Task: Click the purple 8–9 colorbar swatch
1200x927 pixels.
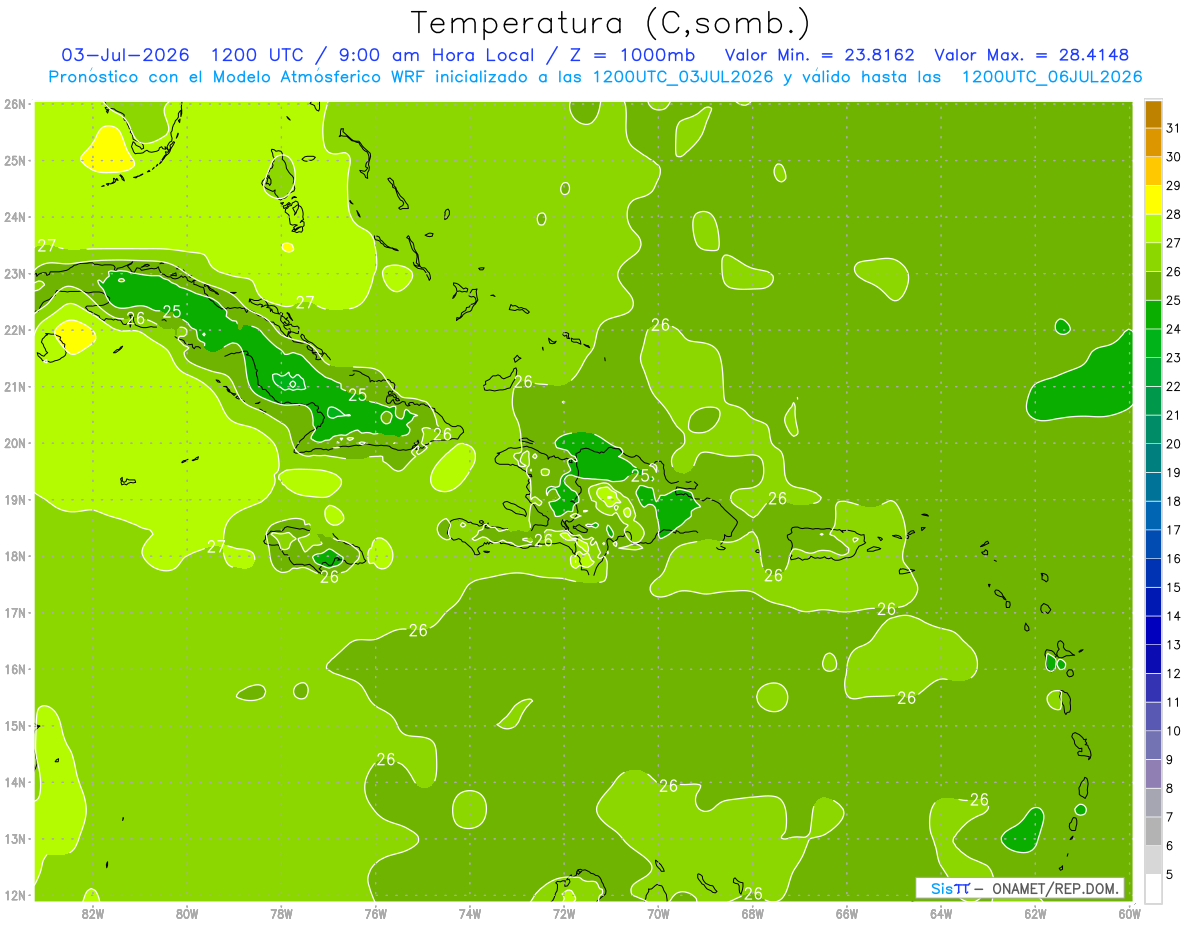Action: pyautogui.click(x=1153, y=774)
